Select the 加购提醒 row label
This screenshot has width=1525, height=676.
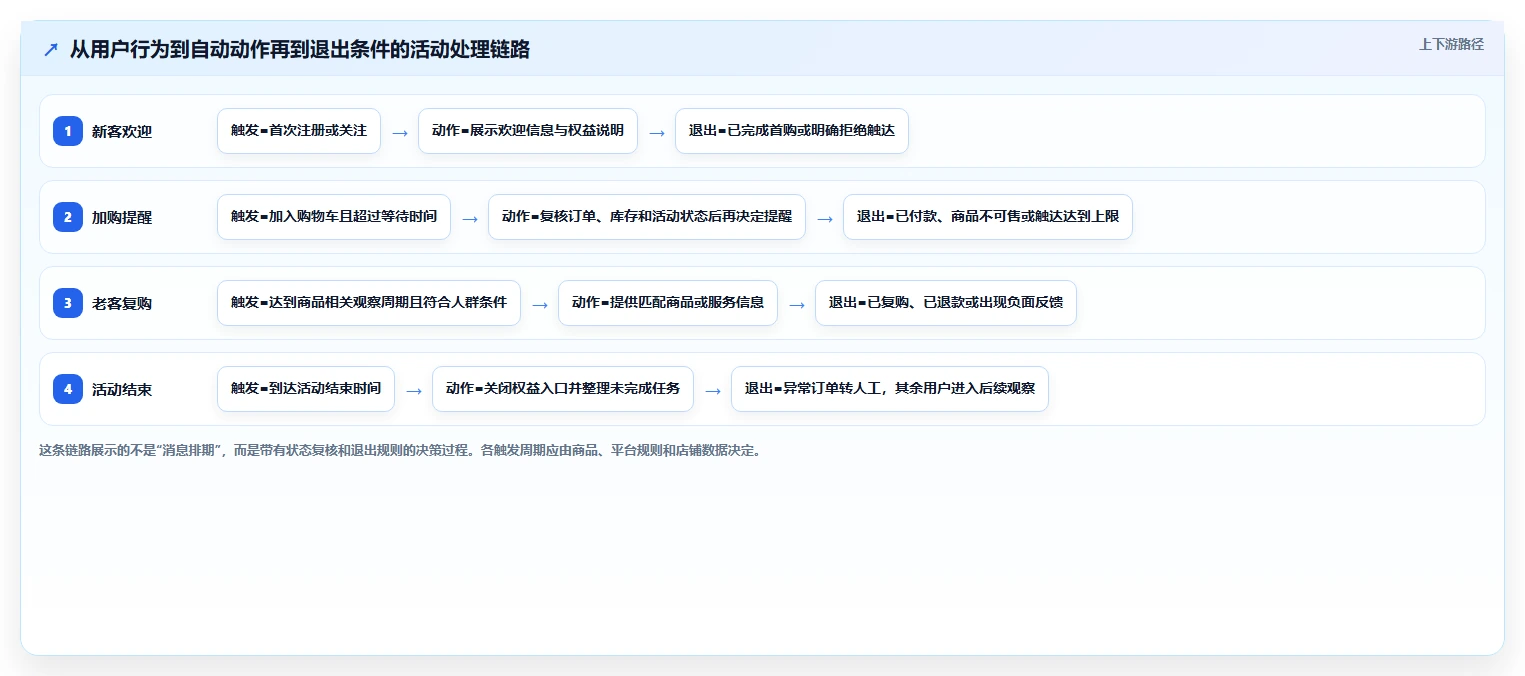coord(122,217)
